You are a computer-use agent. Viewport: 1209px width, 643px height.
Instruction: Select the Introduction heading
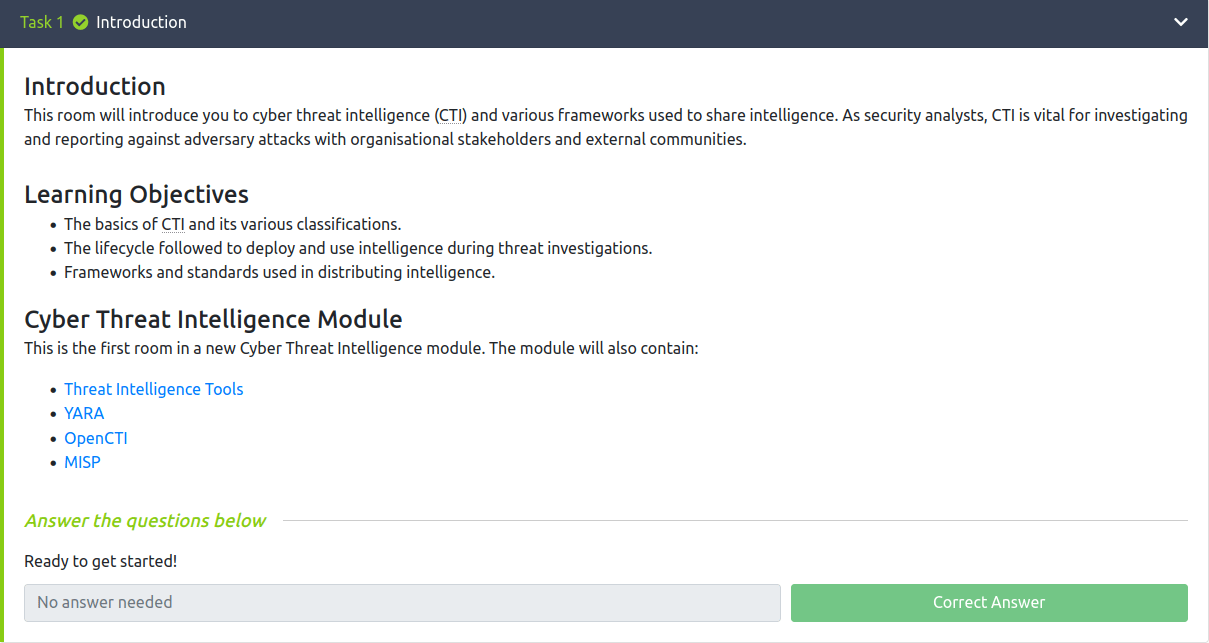tap(94, 87)
